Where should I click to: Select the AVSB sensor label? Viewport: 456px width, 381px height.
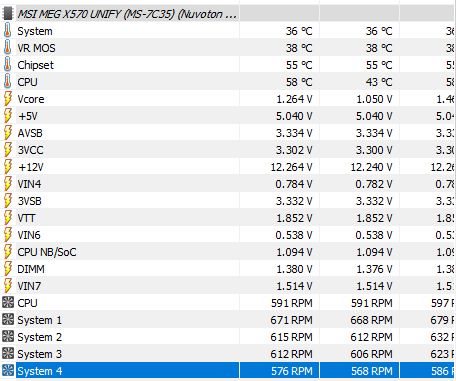30,133
